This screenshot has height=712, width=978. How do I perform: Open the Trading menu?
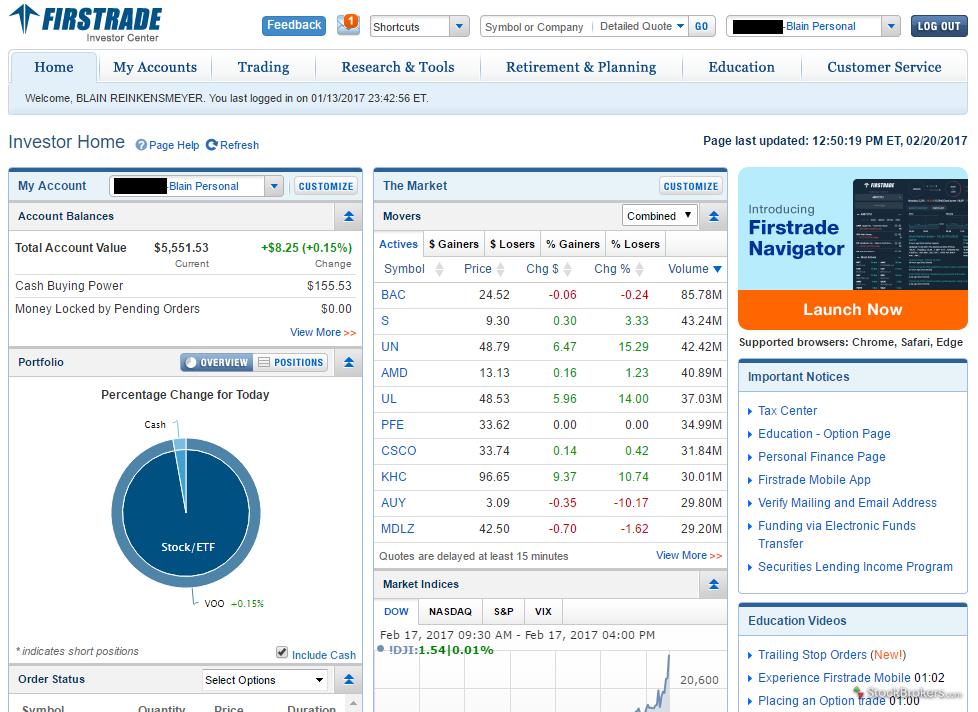point(263,67)
